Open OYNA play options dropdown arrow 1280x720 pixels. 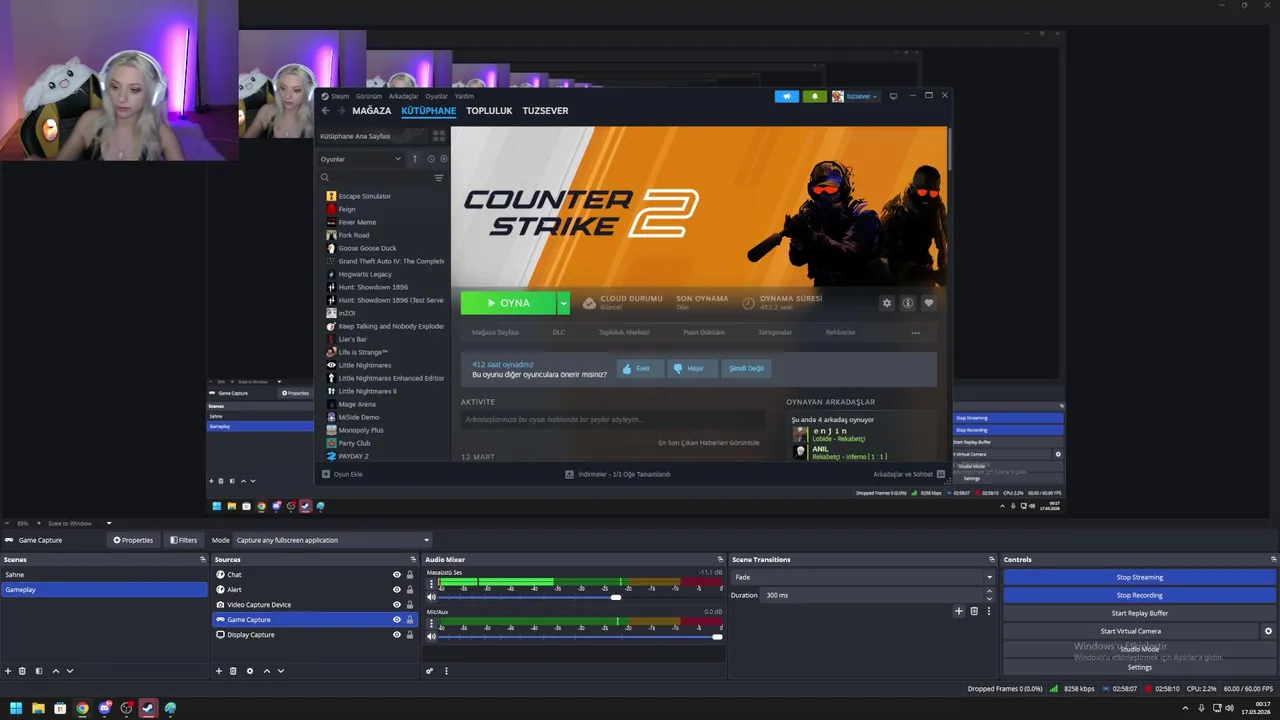point(564,303)
